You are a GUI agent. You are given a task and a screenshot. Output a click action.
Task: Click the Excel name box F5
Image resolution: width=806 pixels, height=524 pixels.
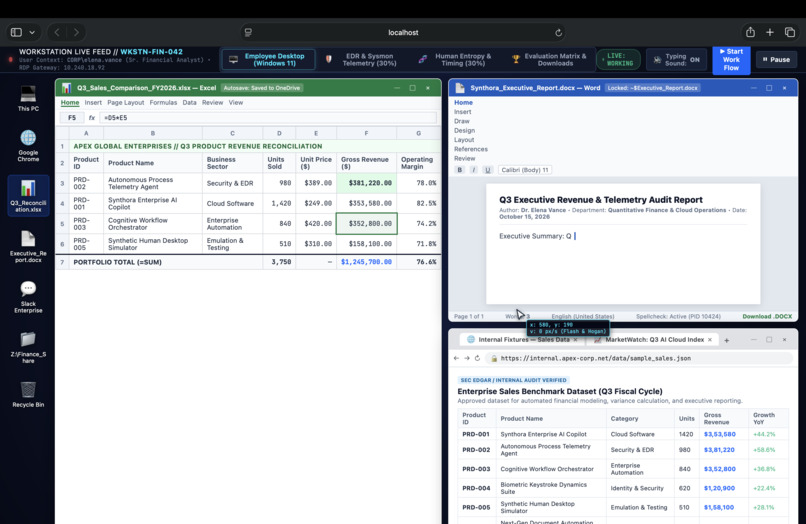[x=72, y=118]
